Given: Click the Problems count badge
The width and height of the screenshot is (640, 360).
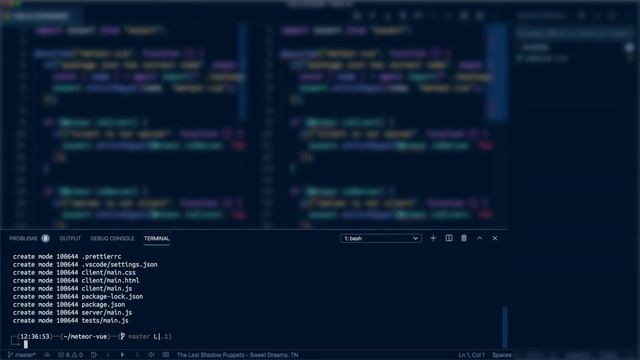Looking at the screenshot, I should 45,238.
